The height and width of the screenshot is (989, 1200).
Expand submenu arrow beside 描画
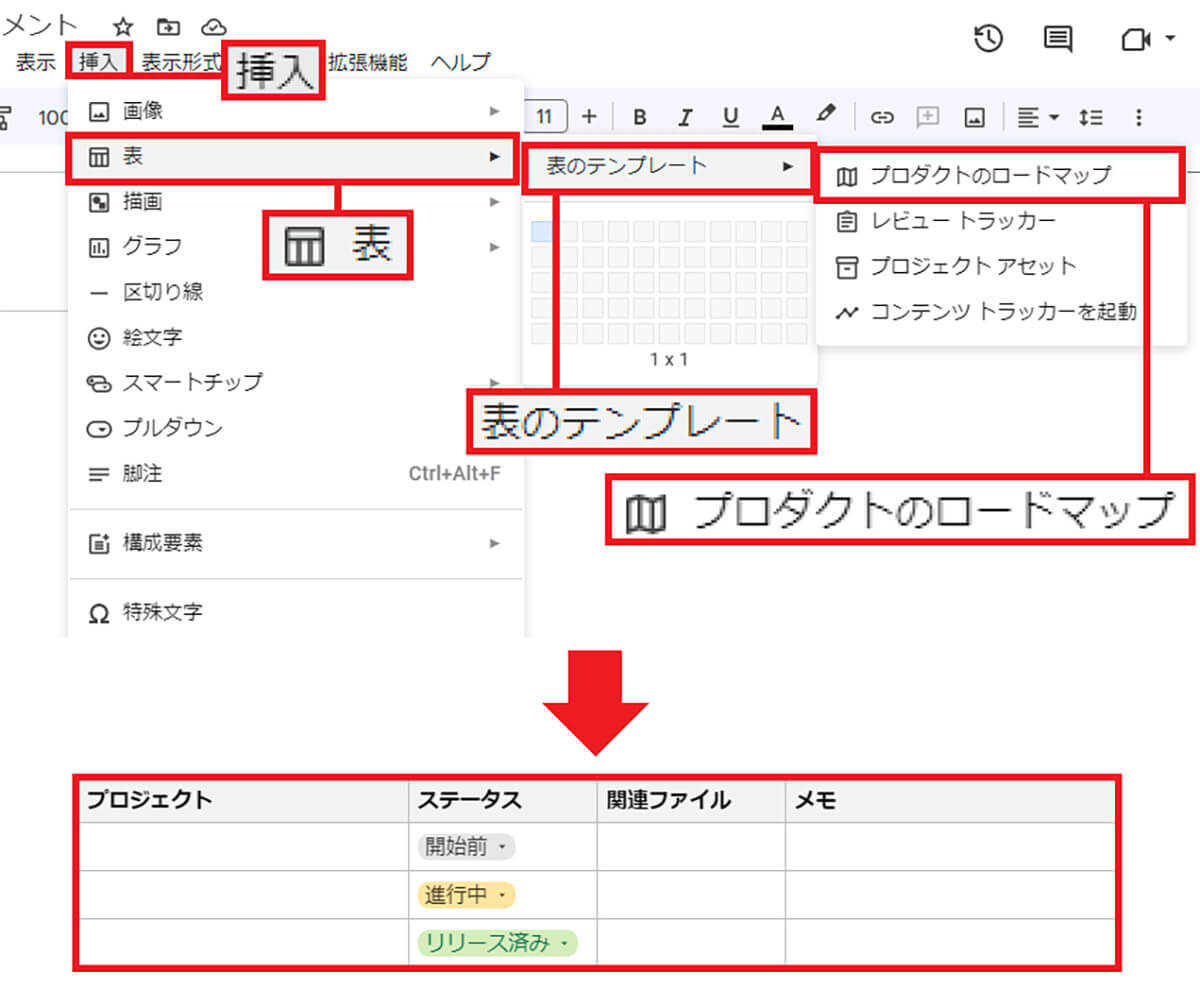click(494, 202)
